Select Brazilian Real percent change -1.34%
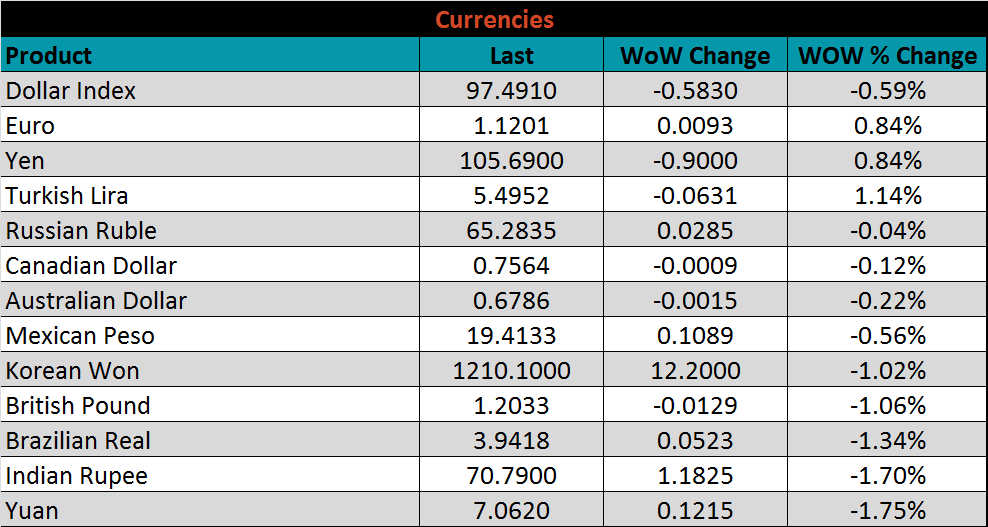Viewport: 988px width, 527px height. click(x=887, y=441)
